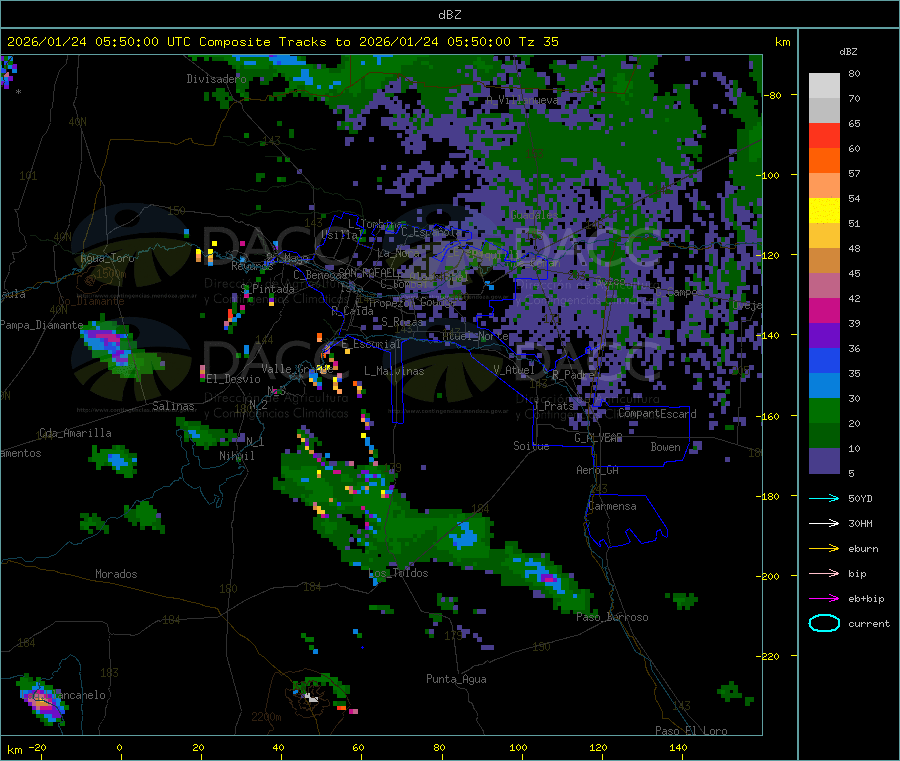900x761 pixels.
Task: Select the bright green 30-20 dBZ swatch
Action: pos(824,410)
